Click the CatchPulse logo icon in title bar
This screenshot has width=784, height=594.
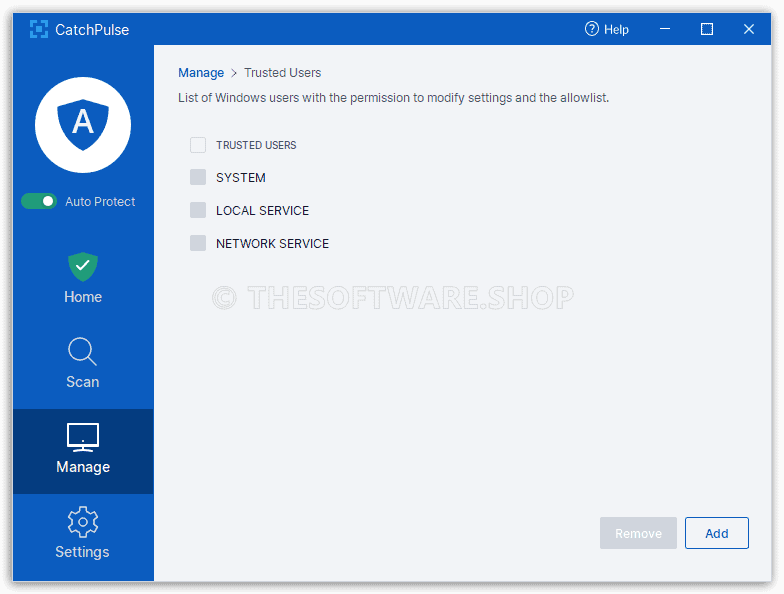click(38, 30)
